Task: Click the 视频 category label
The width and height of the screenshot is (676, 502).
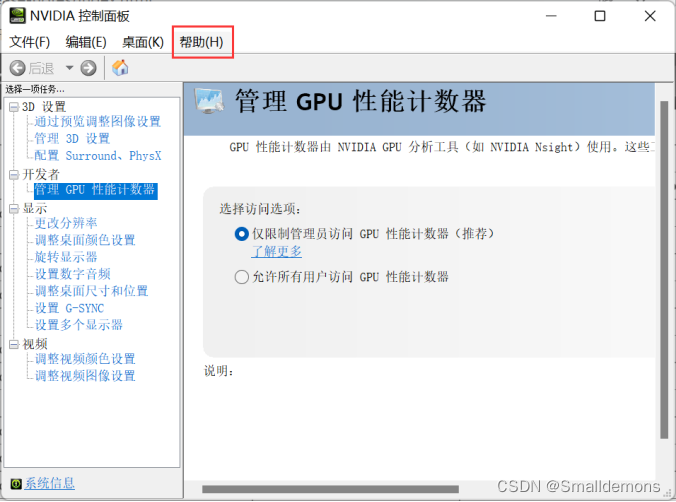Action: [x=34, y=344]
